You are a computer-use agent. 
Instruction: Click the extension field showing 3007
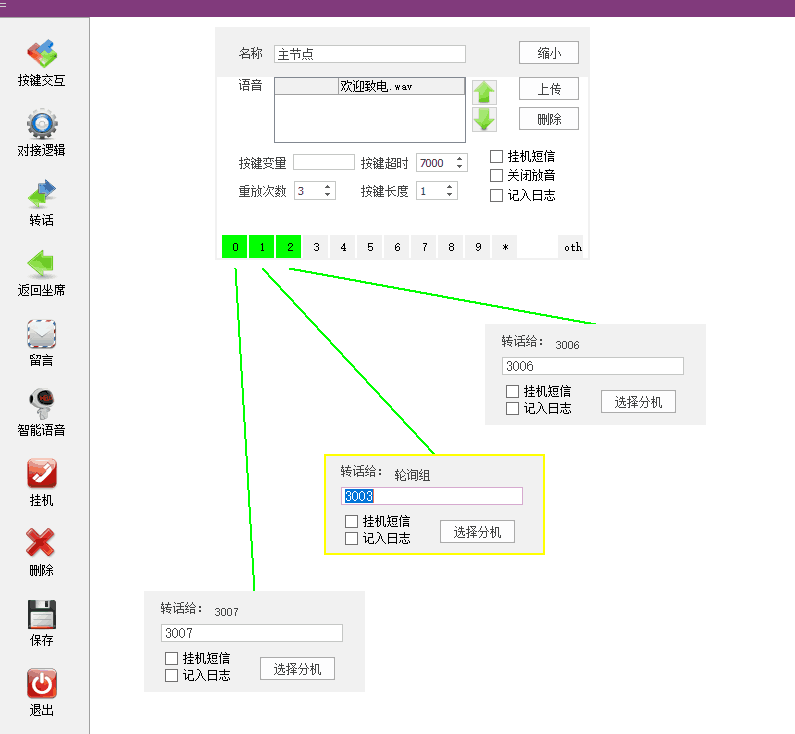click(x=251, y=633)
